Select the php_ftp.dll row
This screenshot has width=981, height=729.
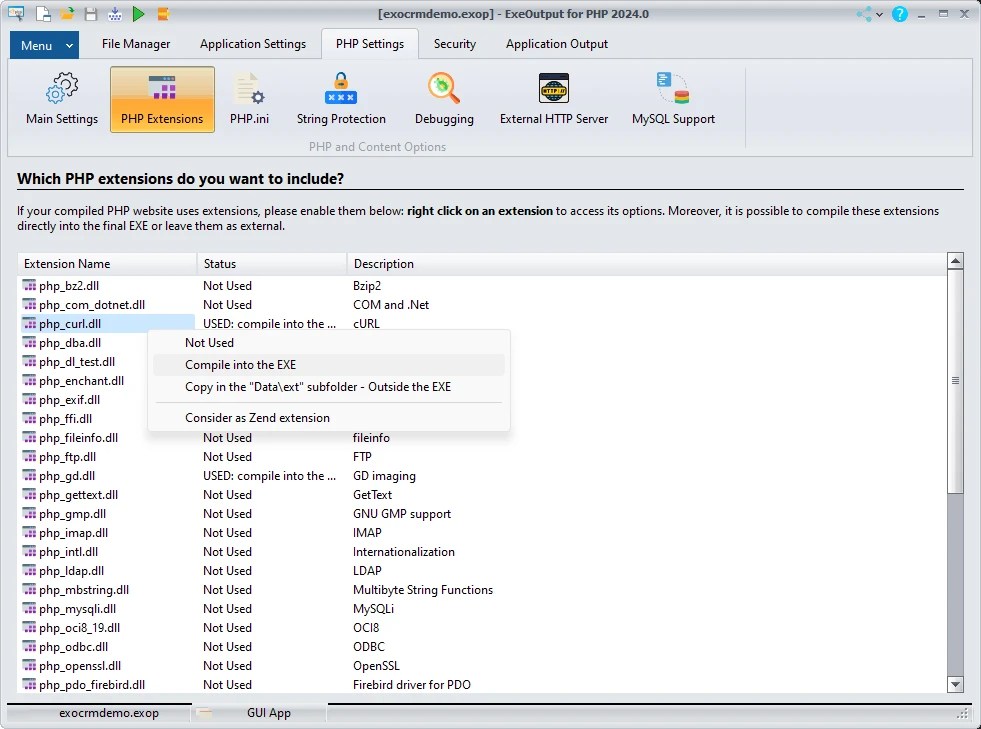click(x=482, y=457)
